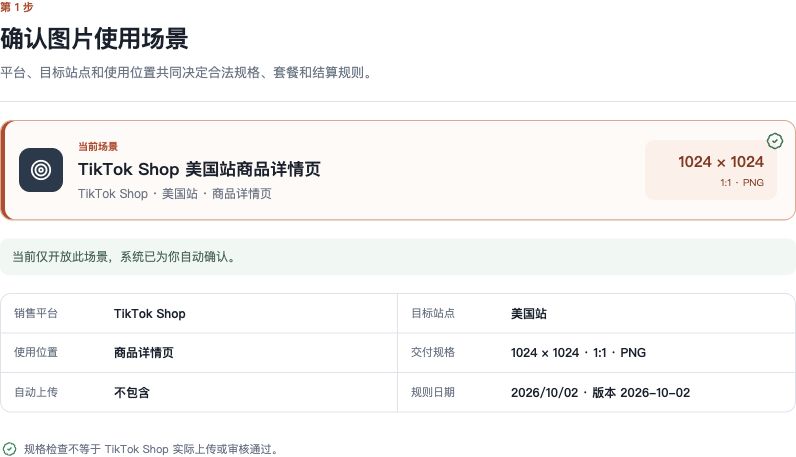The height and width of the screenshot is (457, 796).
Task: Click the '第 1 步' step label
Action: click(17, 7)
